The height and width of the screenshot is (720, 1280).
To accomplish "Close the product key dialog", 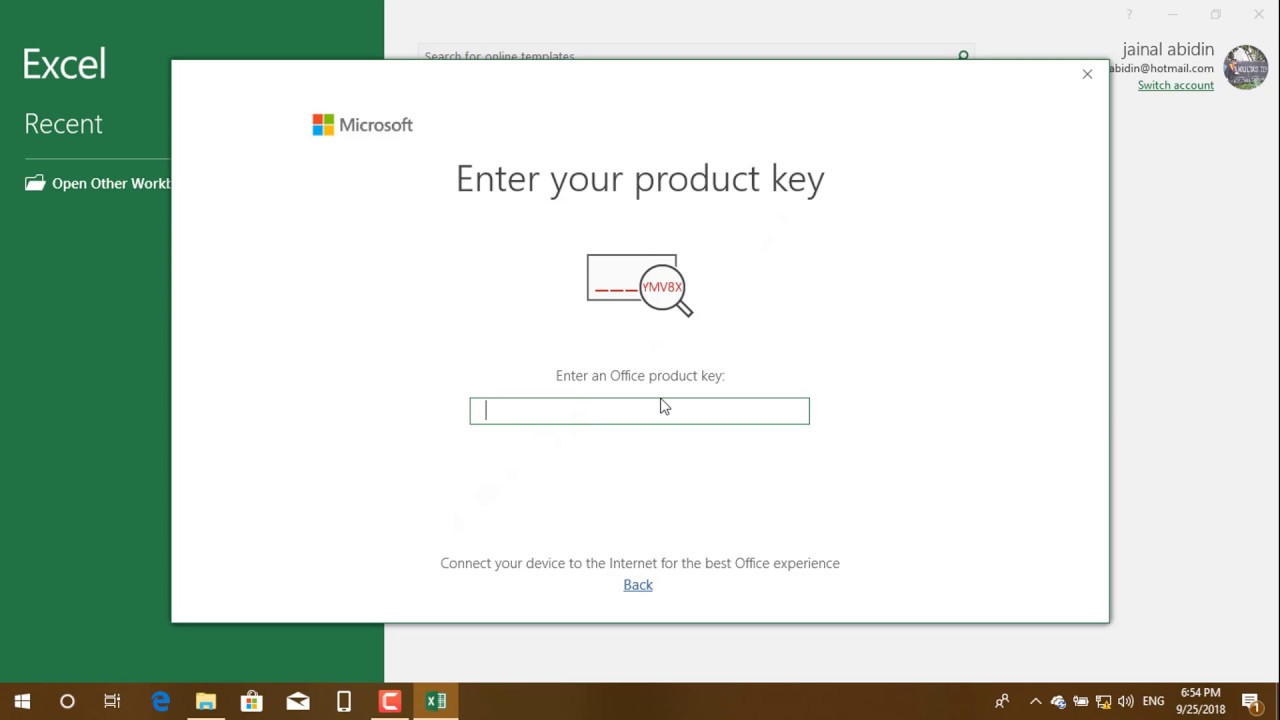I will [x=1087, y=74].
